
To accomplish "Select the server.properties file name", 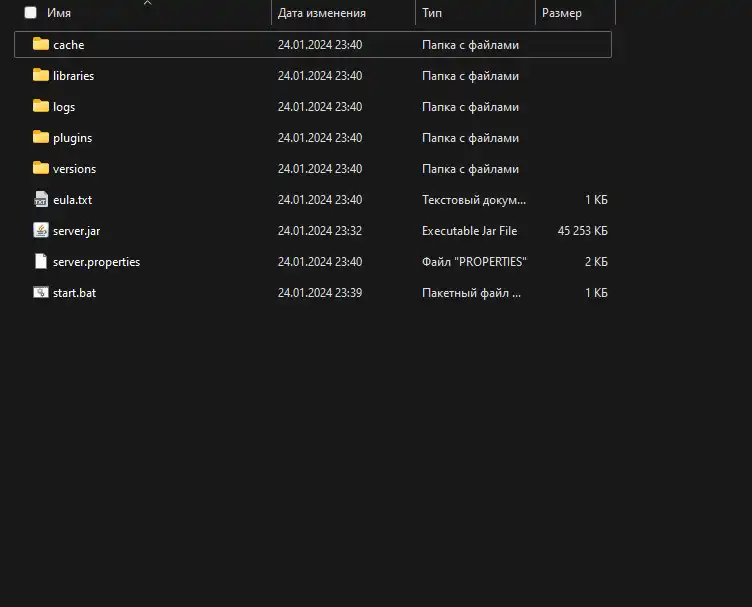I will click(96, 262).
